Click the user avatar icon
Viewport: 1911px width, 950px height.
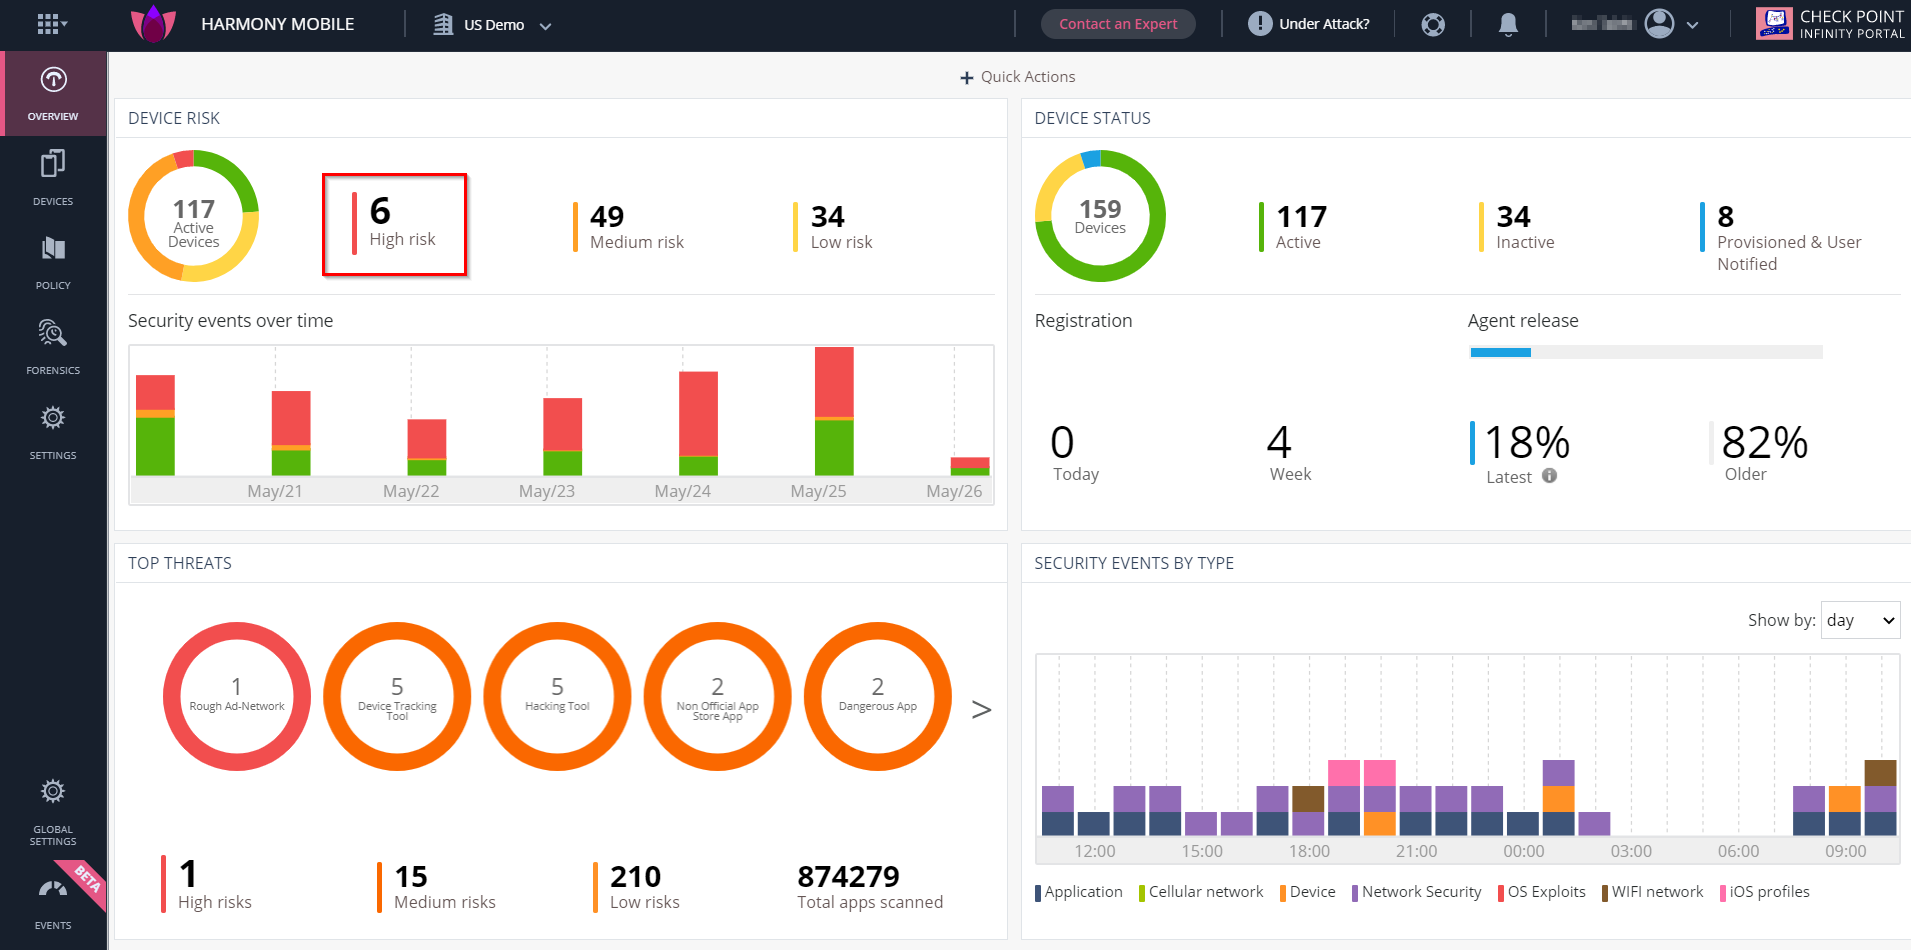click(1659, 24)
